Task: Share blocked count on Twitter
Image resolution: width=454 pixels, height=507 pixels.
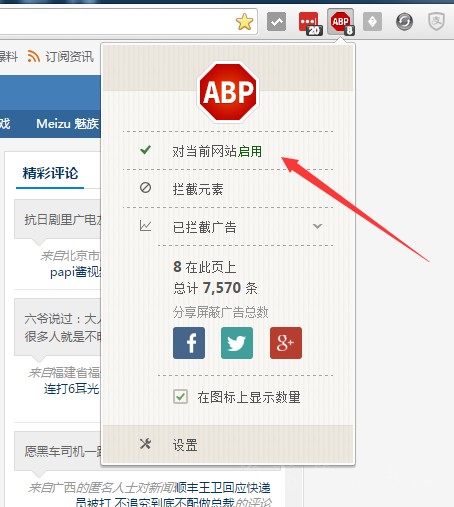Action: [237, 343]
